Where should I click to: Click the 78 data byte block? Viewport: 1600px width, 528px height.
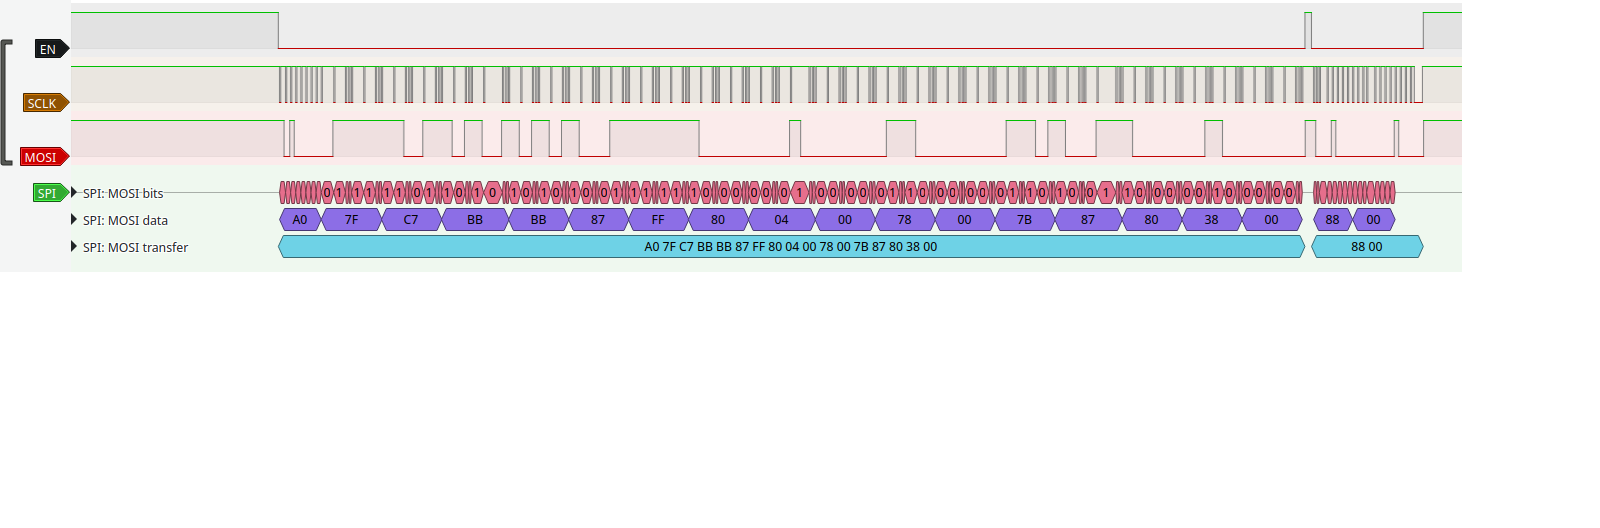click(905, 219)
